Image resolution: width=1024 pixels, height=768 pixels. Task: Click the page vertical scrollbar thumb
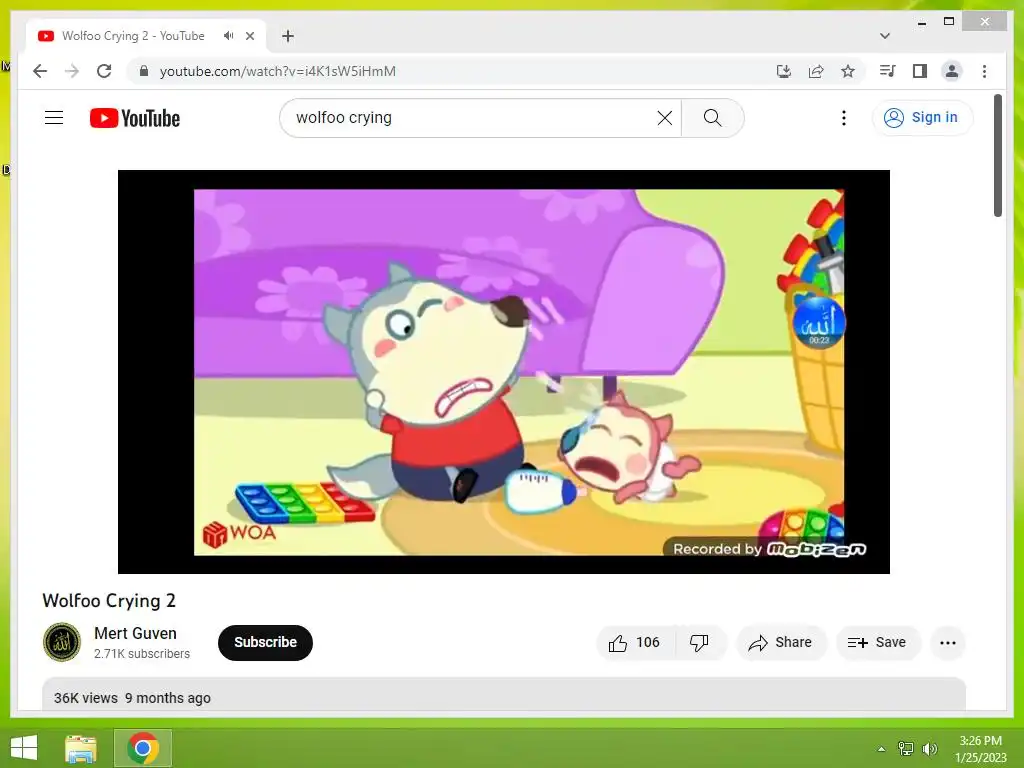997,155
